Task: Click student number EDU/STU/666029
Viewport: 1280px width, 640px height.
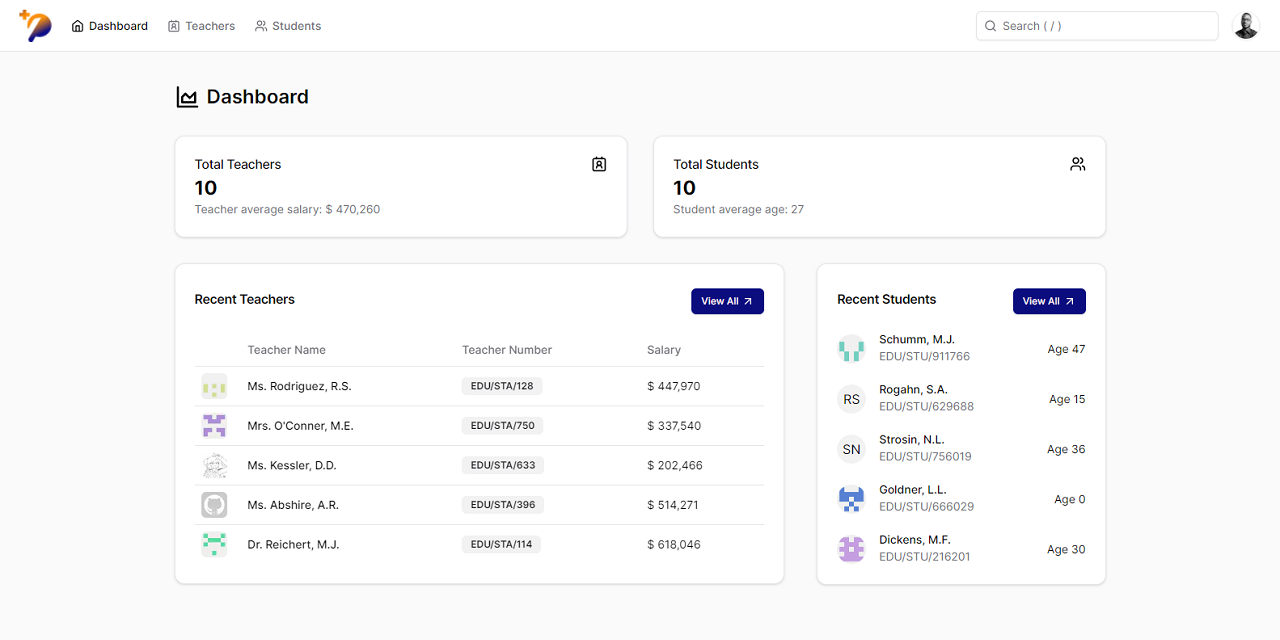Action: point(926,507)
